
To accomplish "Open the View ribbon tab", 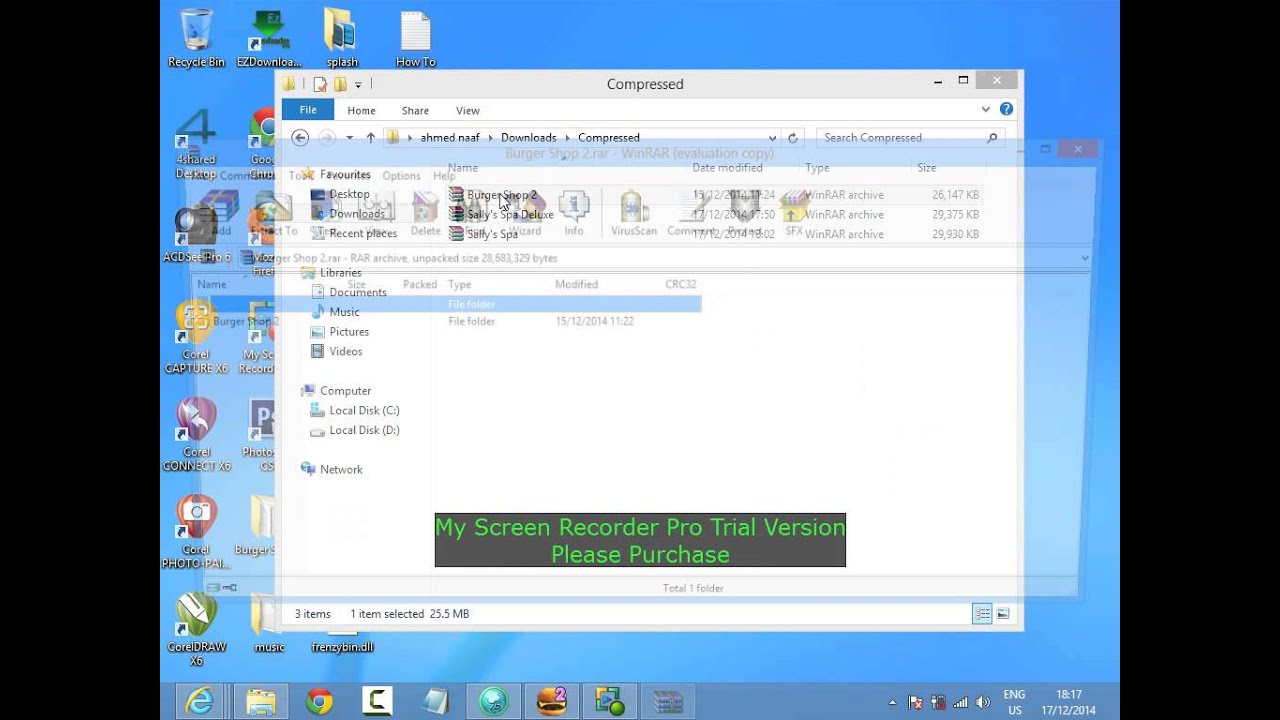I will tap(468, 110).
